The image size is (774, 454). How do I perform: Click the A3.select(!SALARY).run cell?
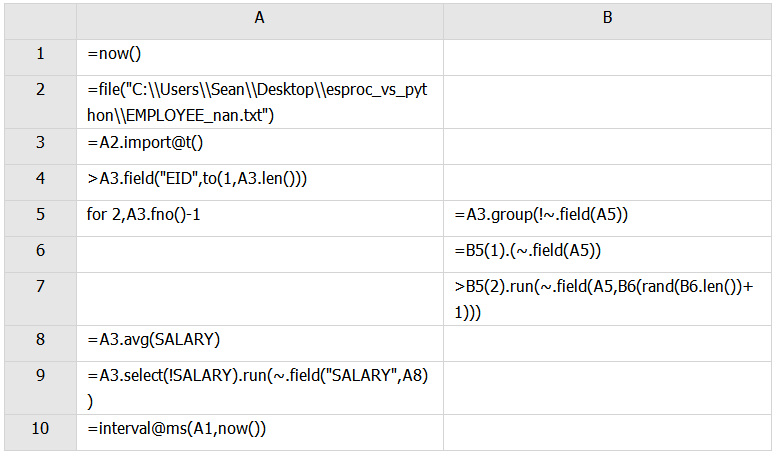(260, 388)
